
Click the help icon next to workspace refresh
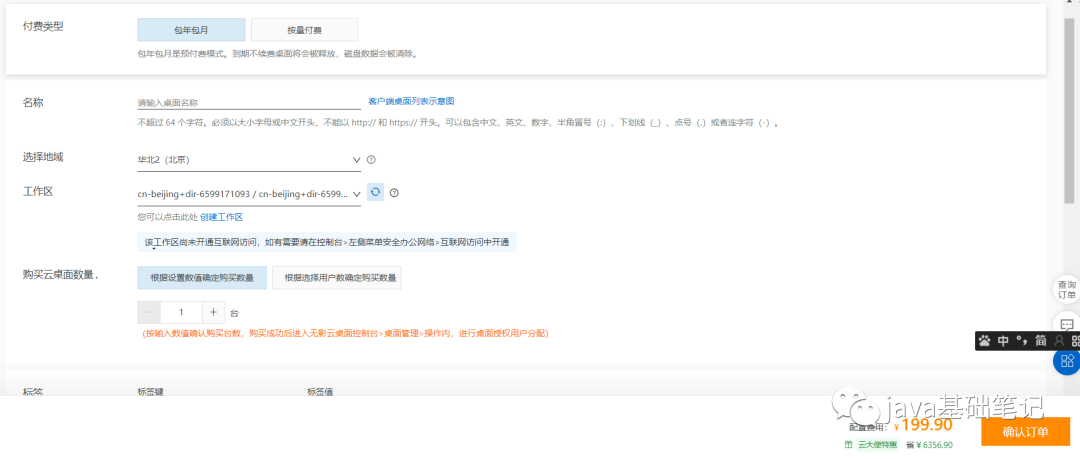[x=394, y=193]
